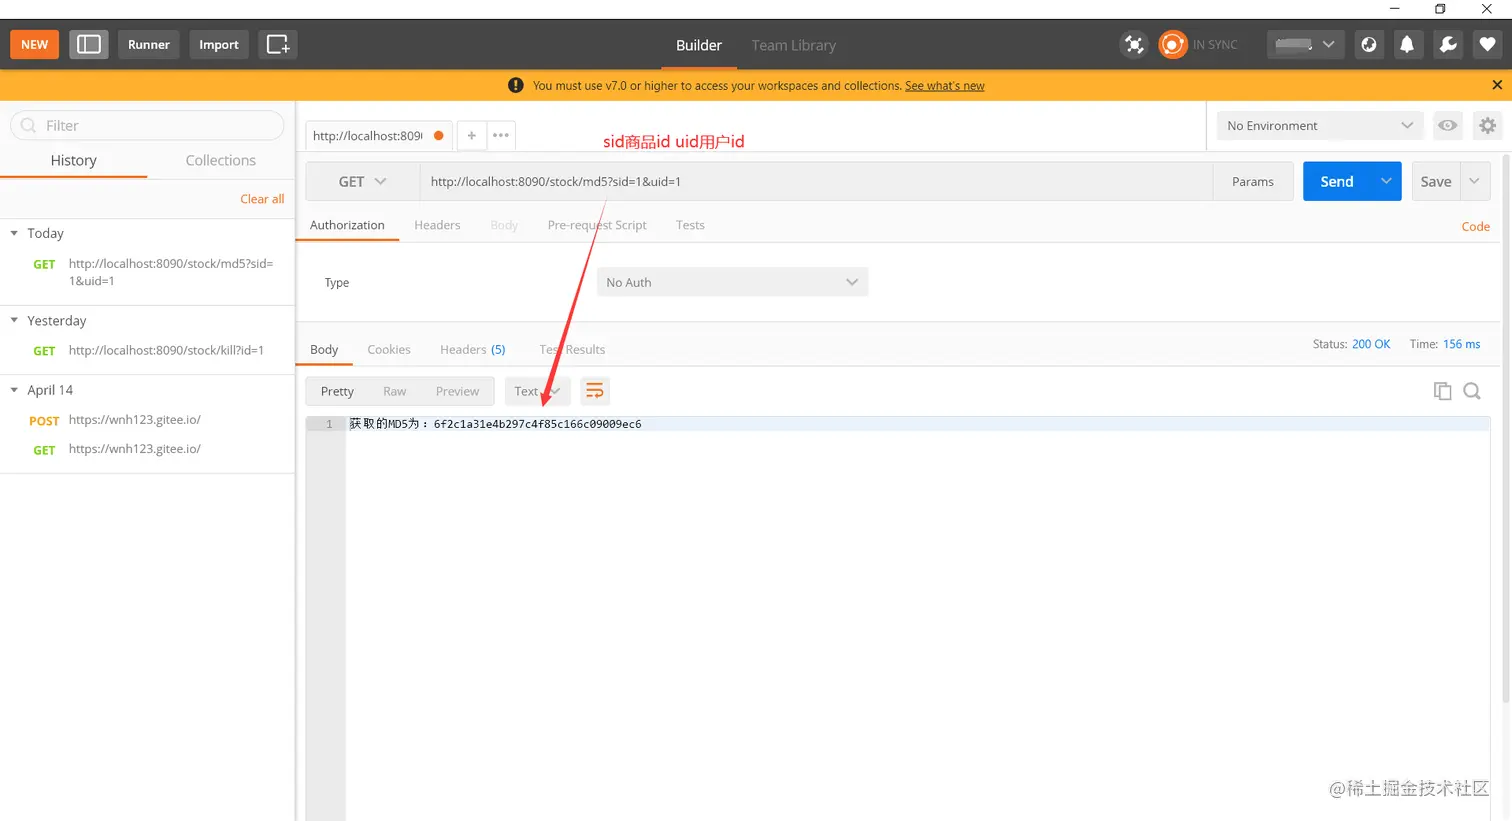1512x821 pixels.
Task: Collapse the Today history group
Action: point(14,233)
